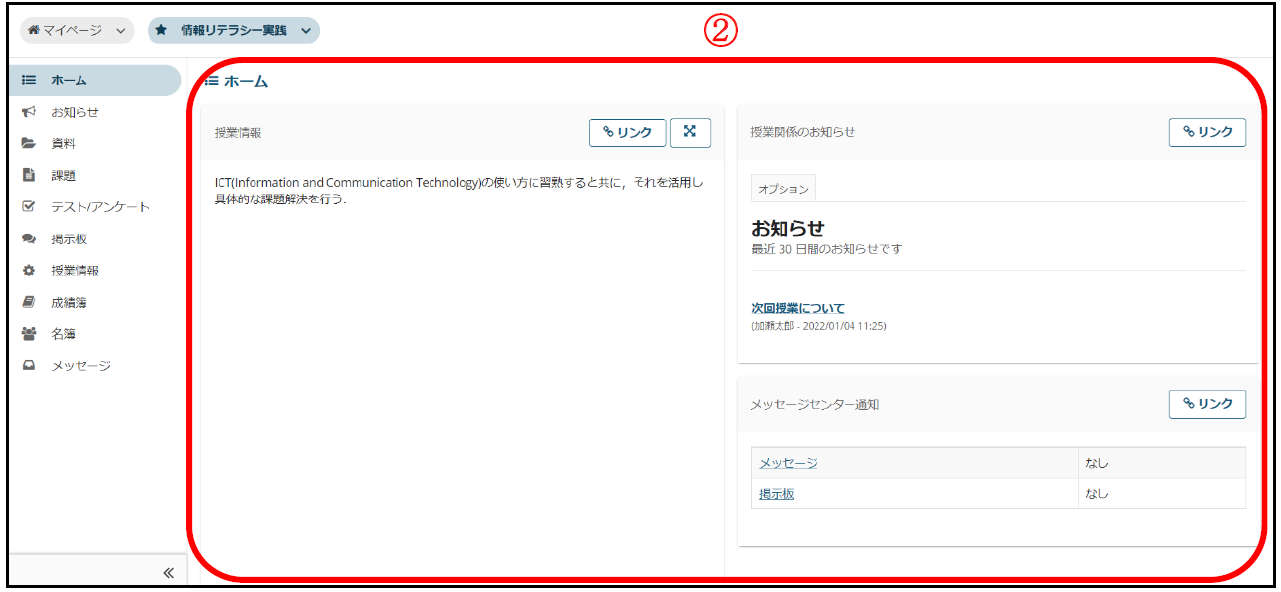
Task: Click 最近 30 日間のお知らせです text
Action: point(827,249)
